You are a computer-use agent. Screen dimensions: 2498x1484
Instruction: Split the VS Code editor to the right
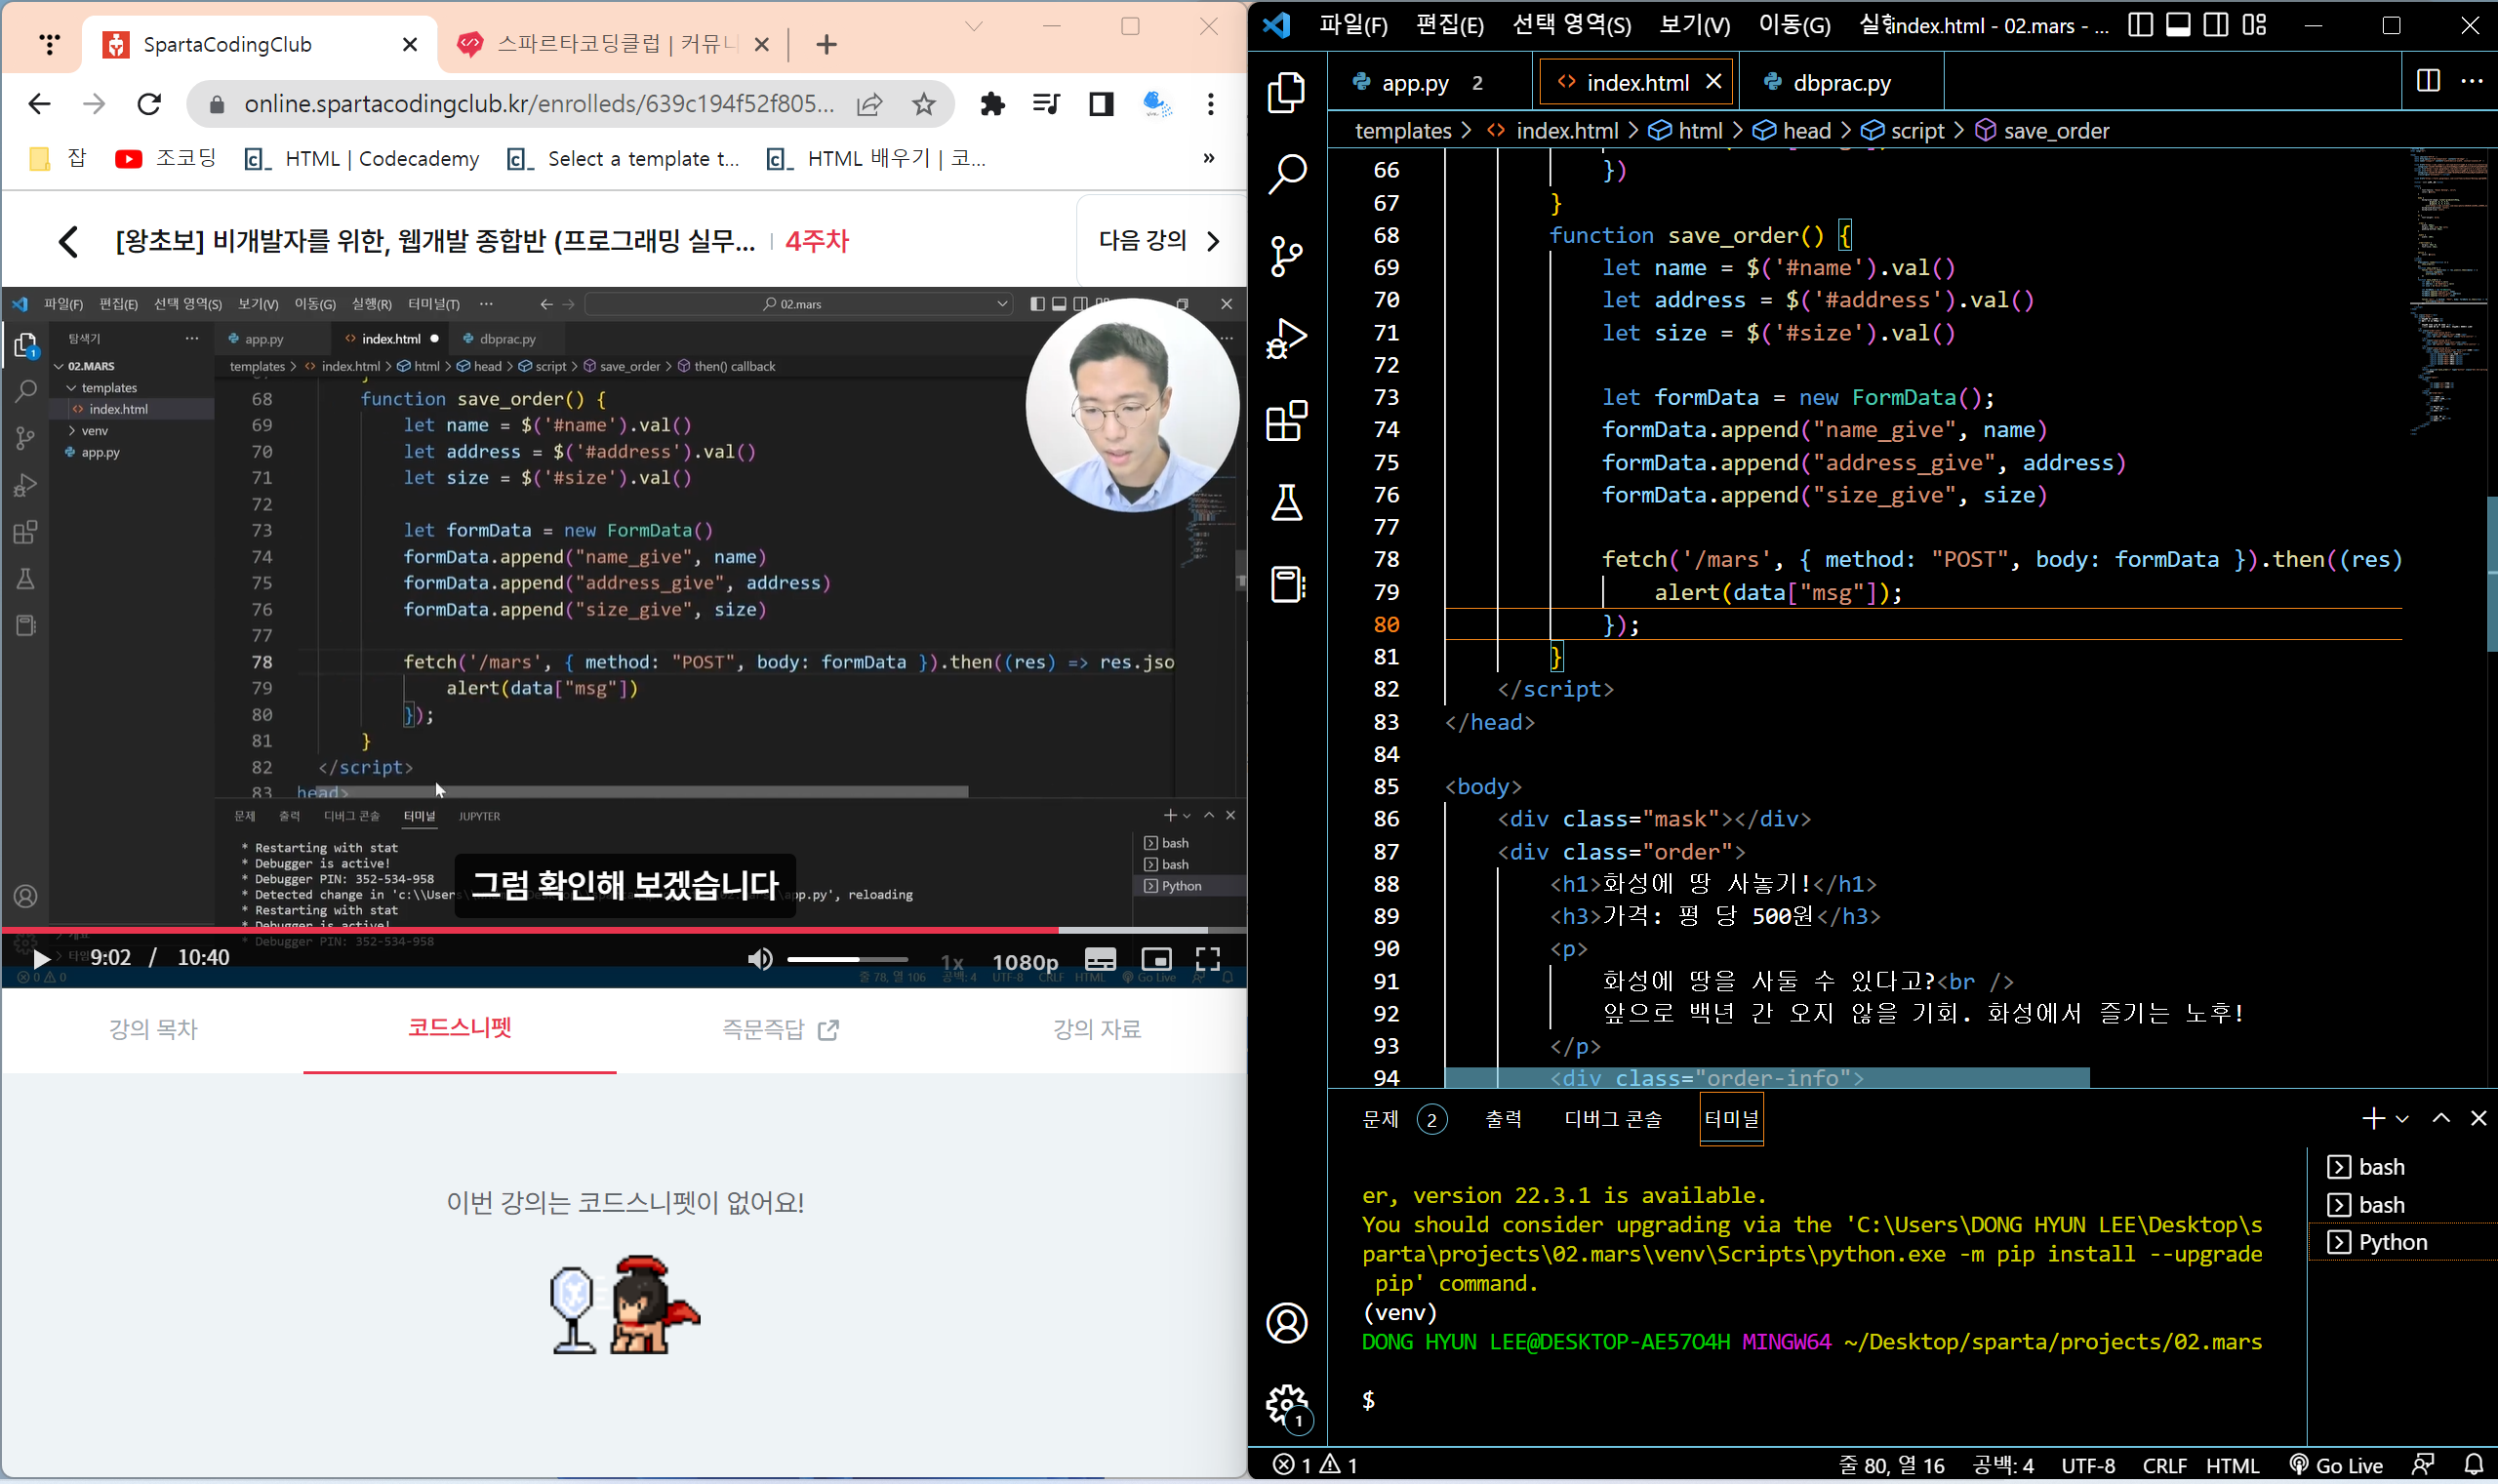pyautogui.click(x=2428, y=81)
